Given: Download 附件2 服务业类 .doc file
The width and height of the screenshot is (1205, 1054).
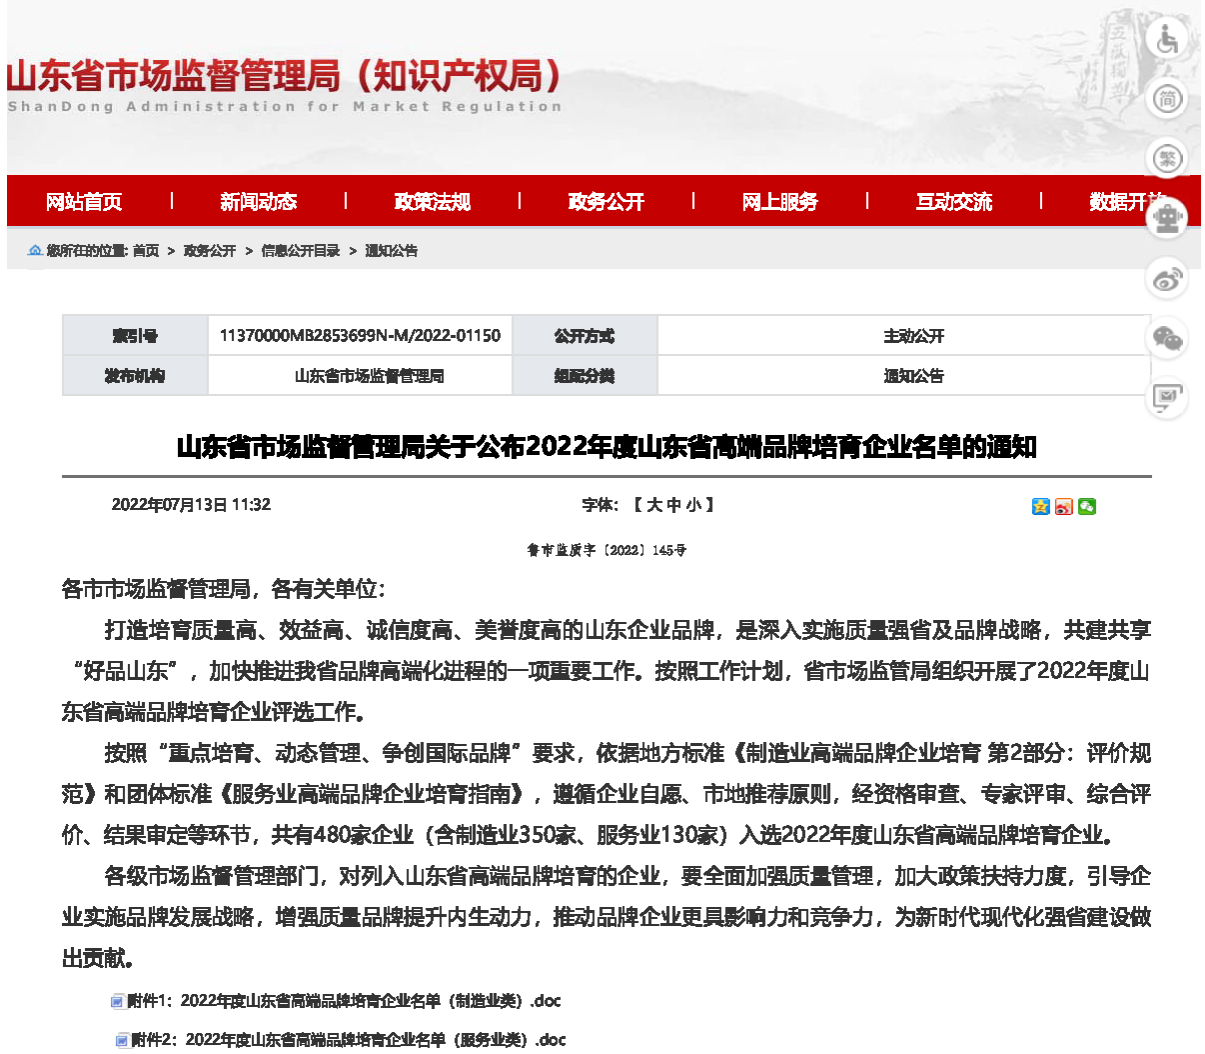Looking at the screenshot, I should point(349,1040).
